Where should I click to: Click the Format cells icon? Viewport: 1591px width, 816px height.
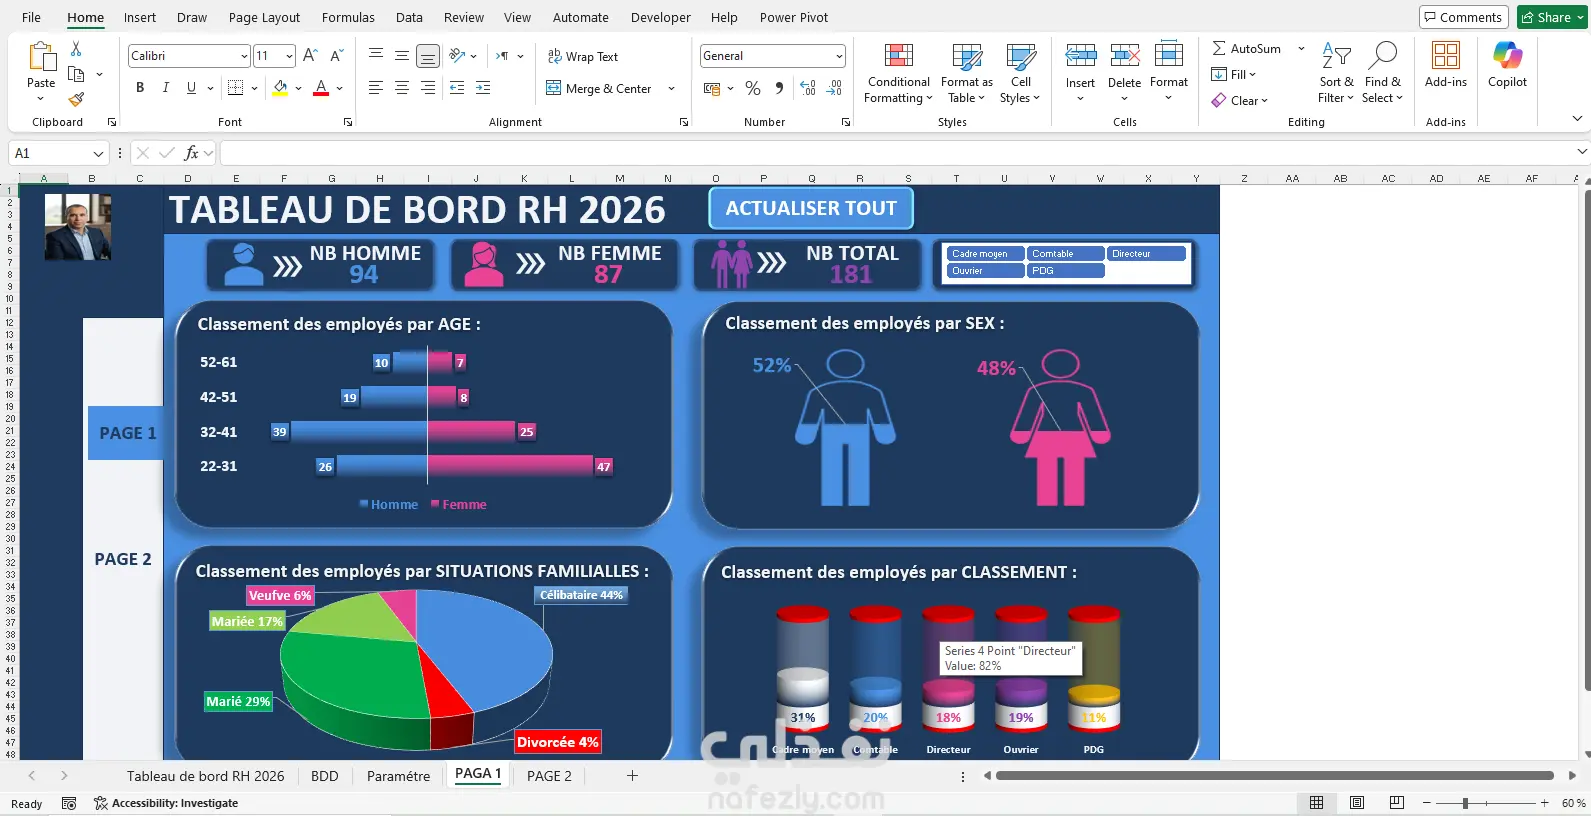point(1168,56)
